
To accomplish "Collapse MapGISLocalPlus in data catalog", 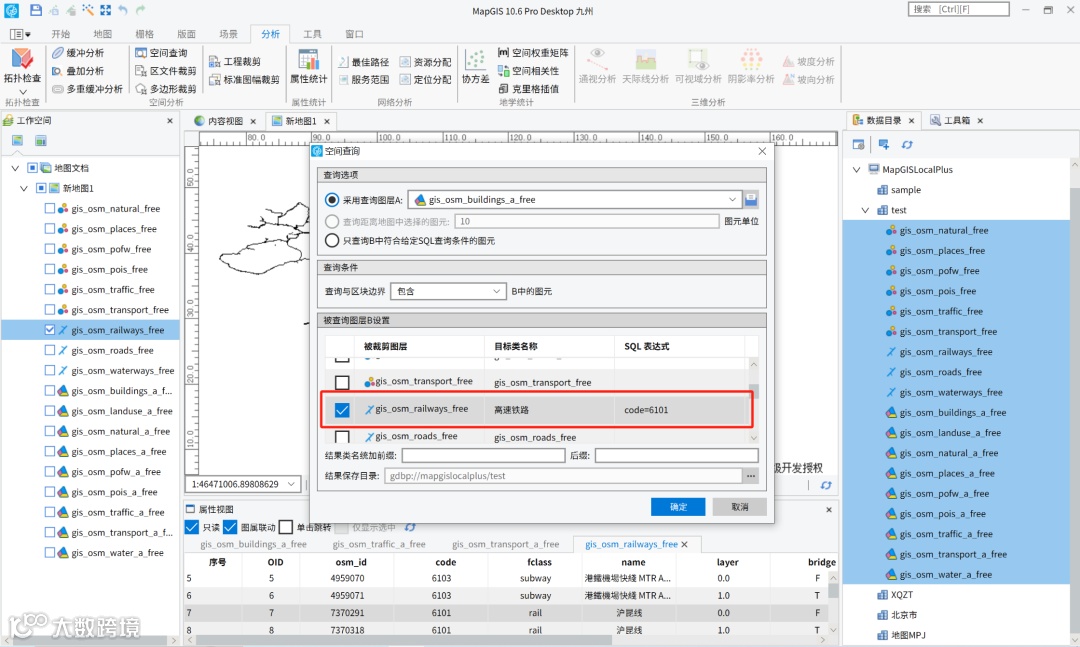I will click(857, 170).
